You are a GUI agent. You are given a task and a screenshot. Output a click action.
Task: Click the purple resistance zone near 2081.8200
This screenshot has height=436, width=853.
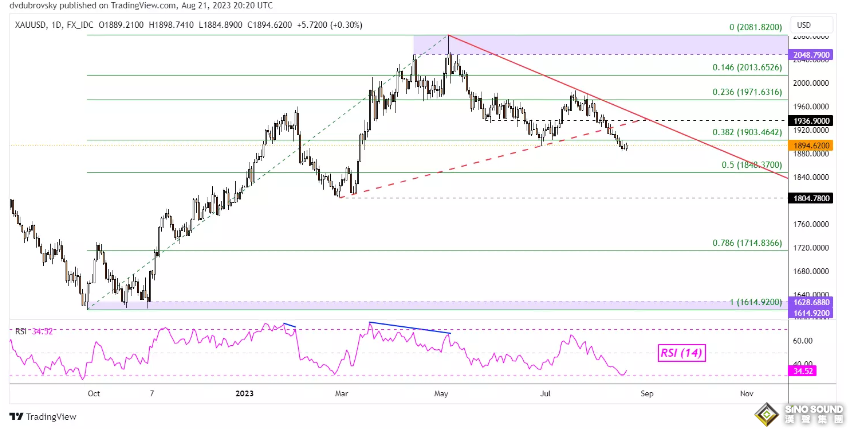pyautogui.click(x=600, y=44)
